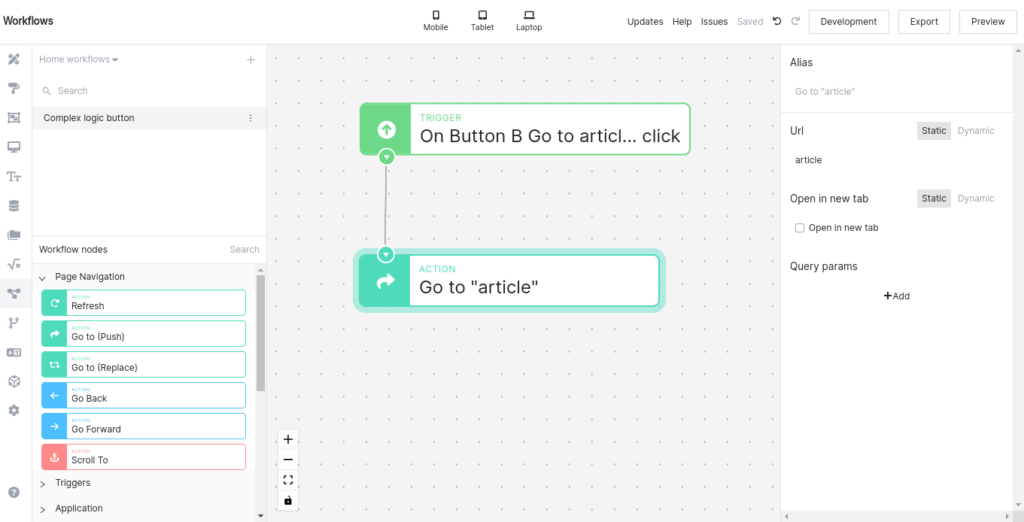Enable Open in new tab checkbox
1024x522 pixels.
799,228
